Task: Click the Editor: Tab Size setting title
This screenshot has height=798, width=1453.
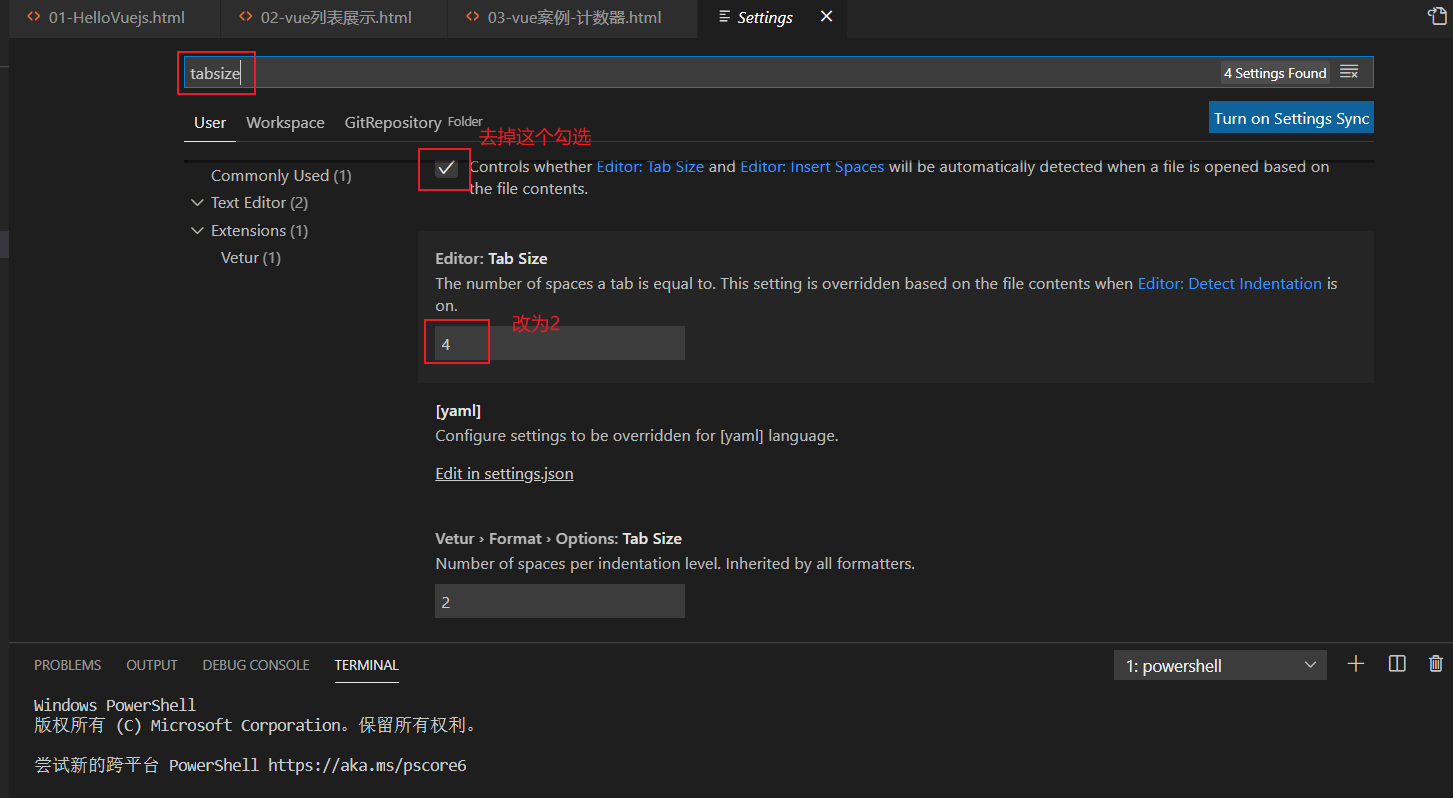Action: point(491,258)
